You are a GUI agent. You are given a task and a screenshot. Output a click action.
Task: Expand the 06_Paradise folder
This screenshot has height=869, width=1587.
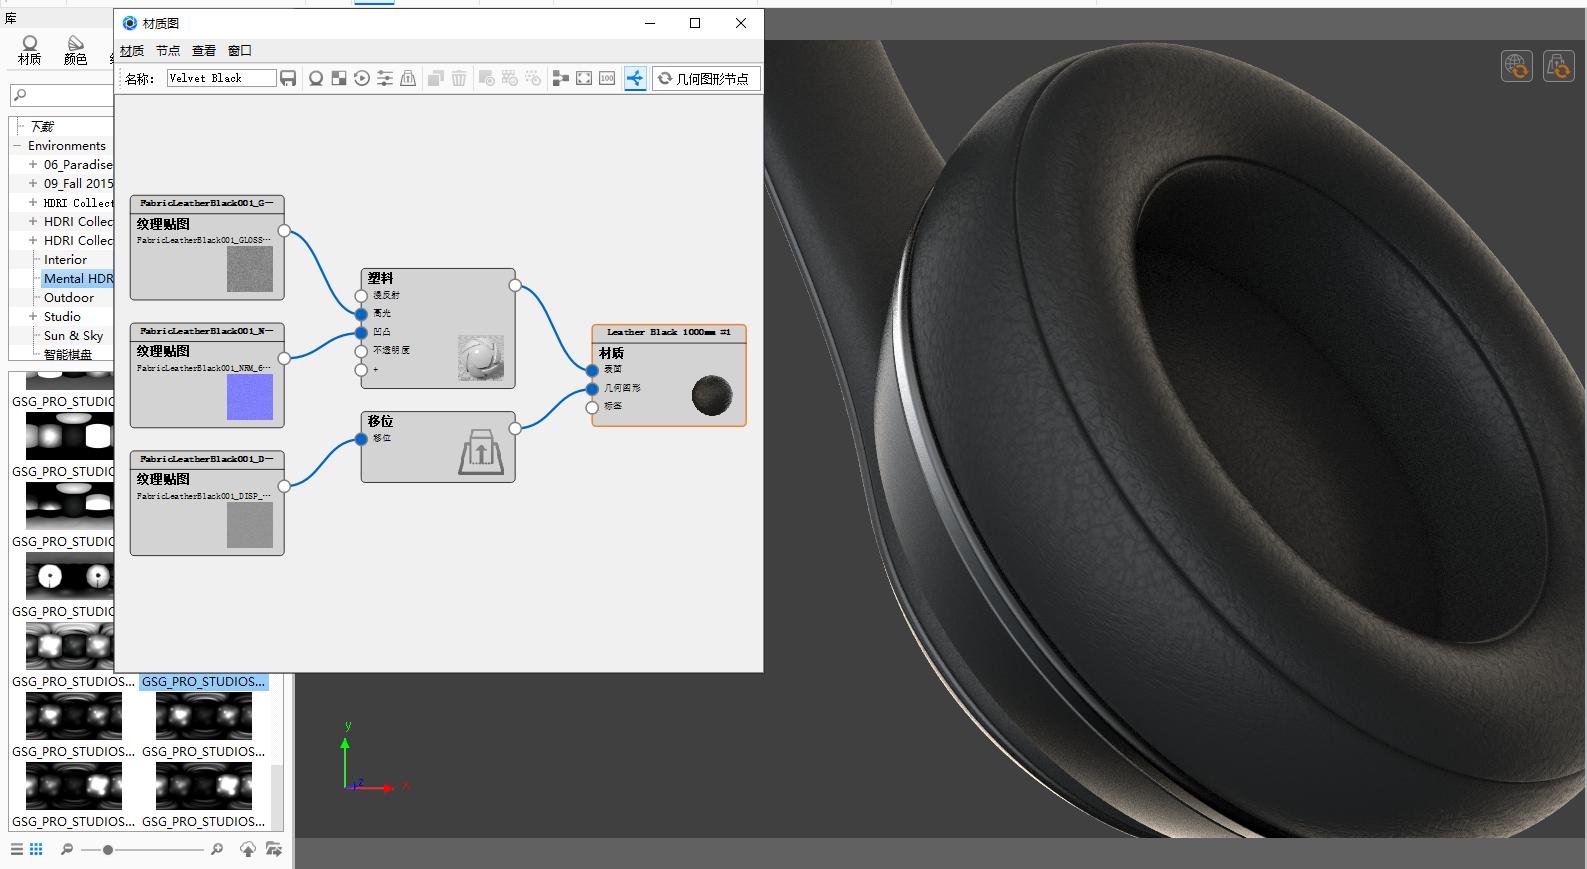pyautogui.click(x=33, y=165)
